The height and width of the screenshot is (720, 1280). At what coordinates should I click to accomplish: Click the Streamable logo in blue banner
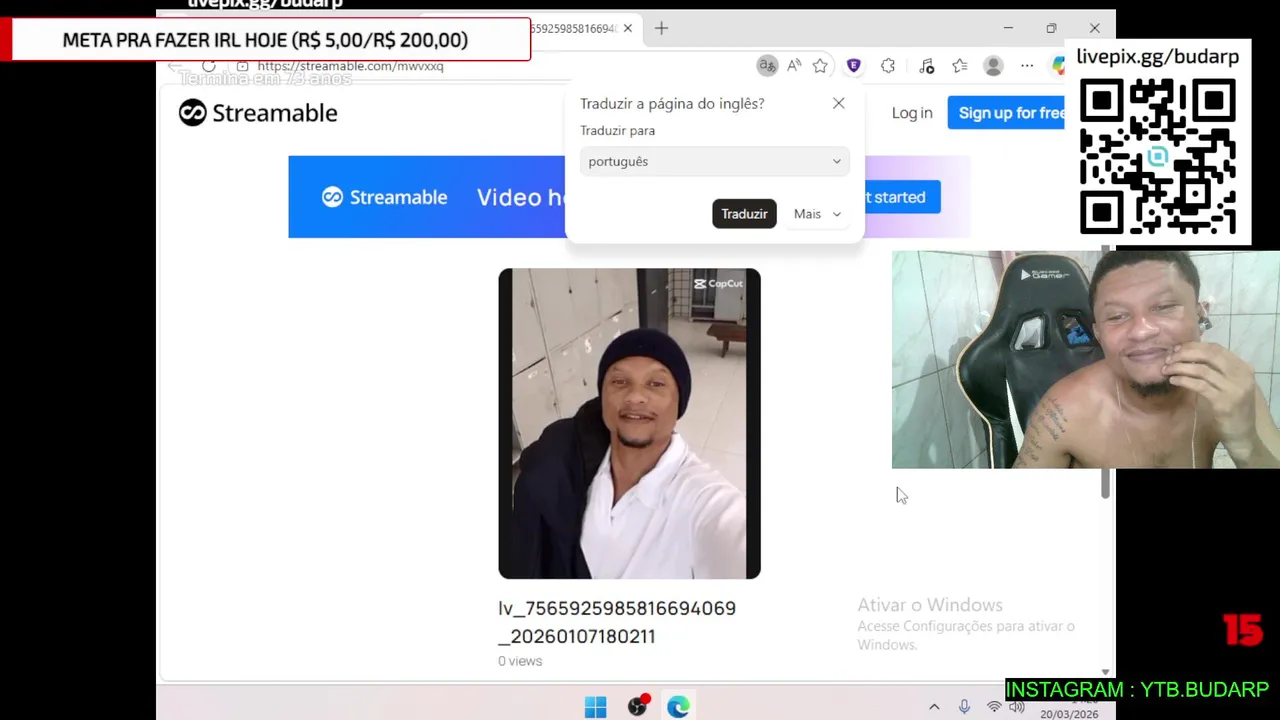click(x=384, y=197)
